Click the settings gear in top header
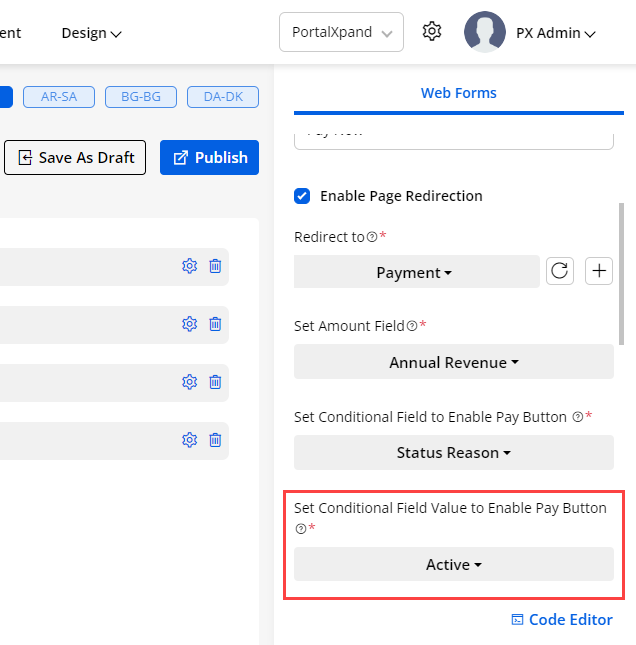Image resolution: width=636 pixels, height=645 pixels. (x=432, y=32)
